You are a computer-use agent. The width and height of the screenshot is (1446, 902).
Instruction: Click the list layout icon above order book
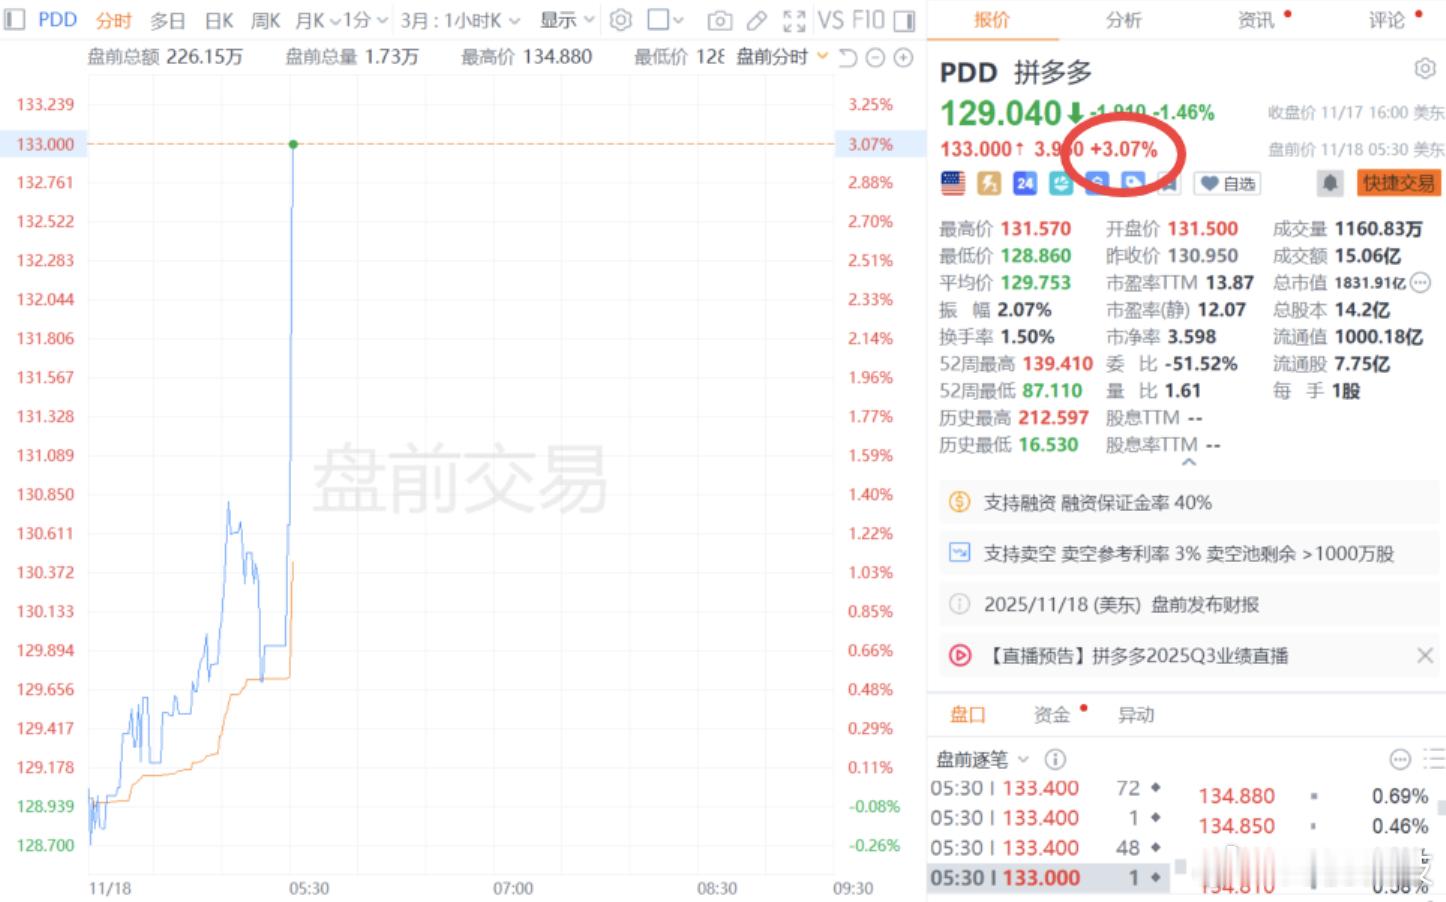[x=1434, y=760]
